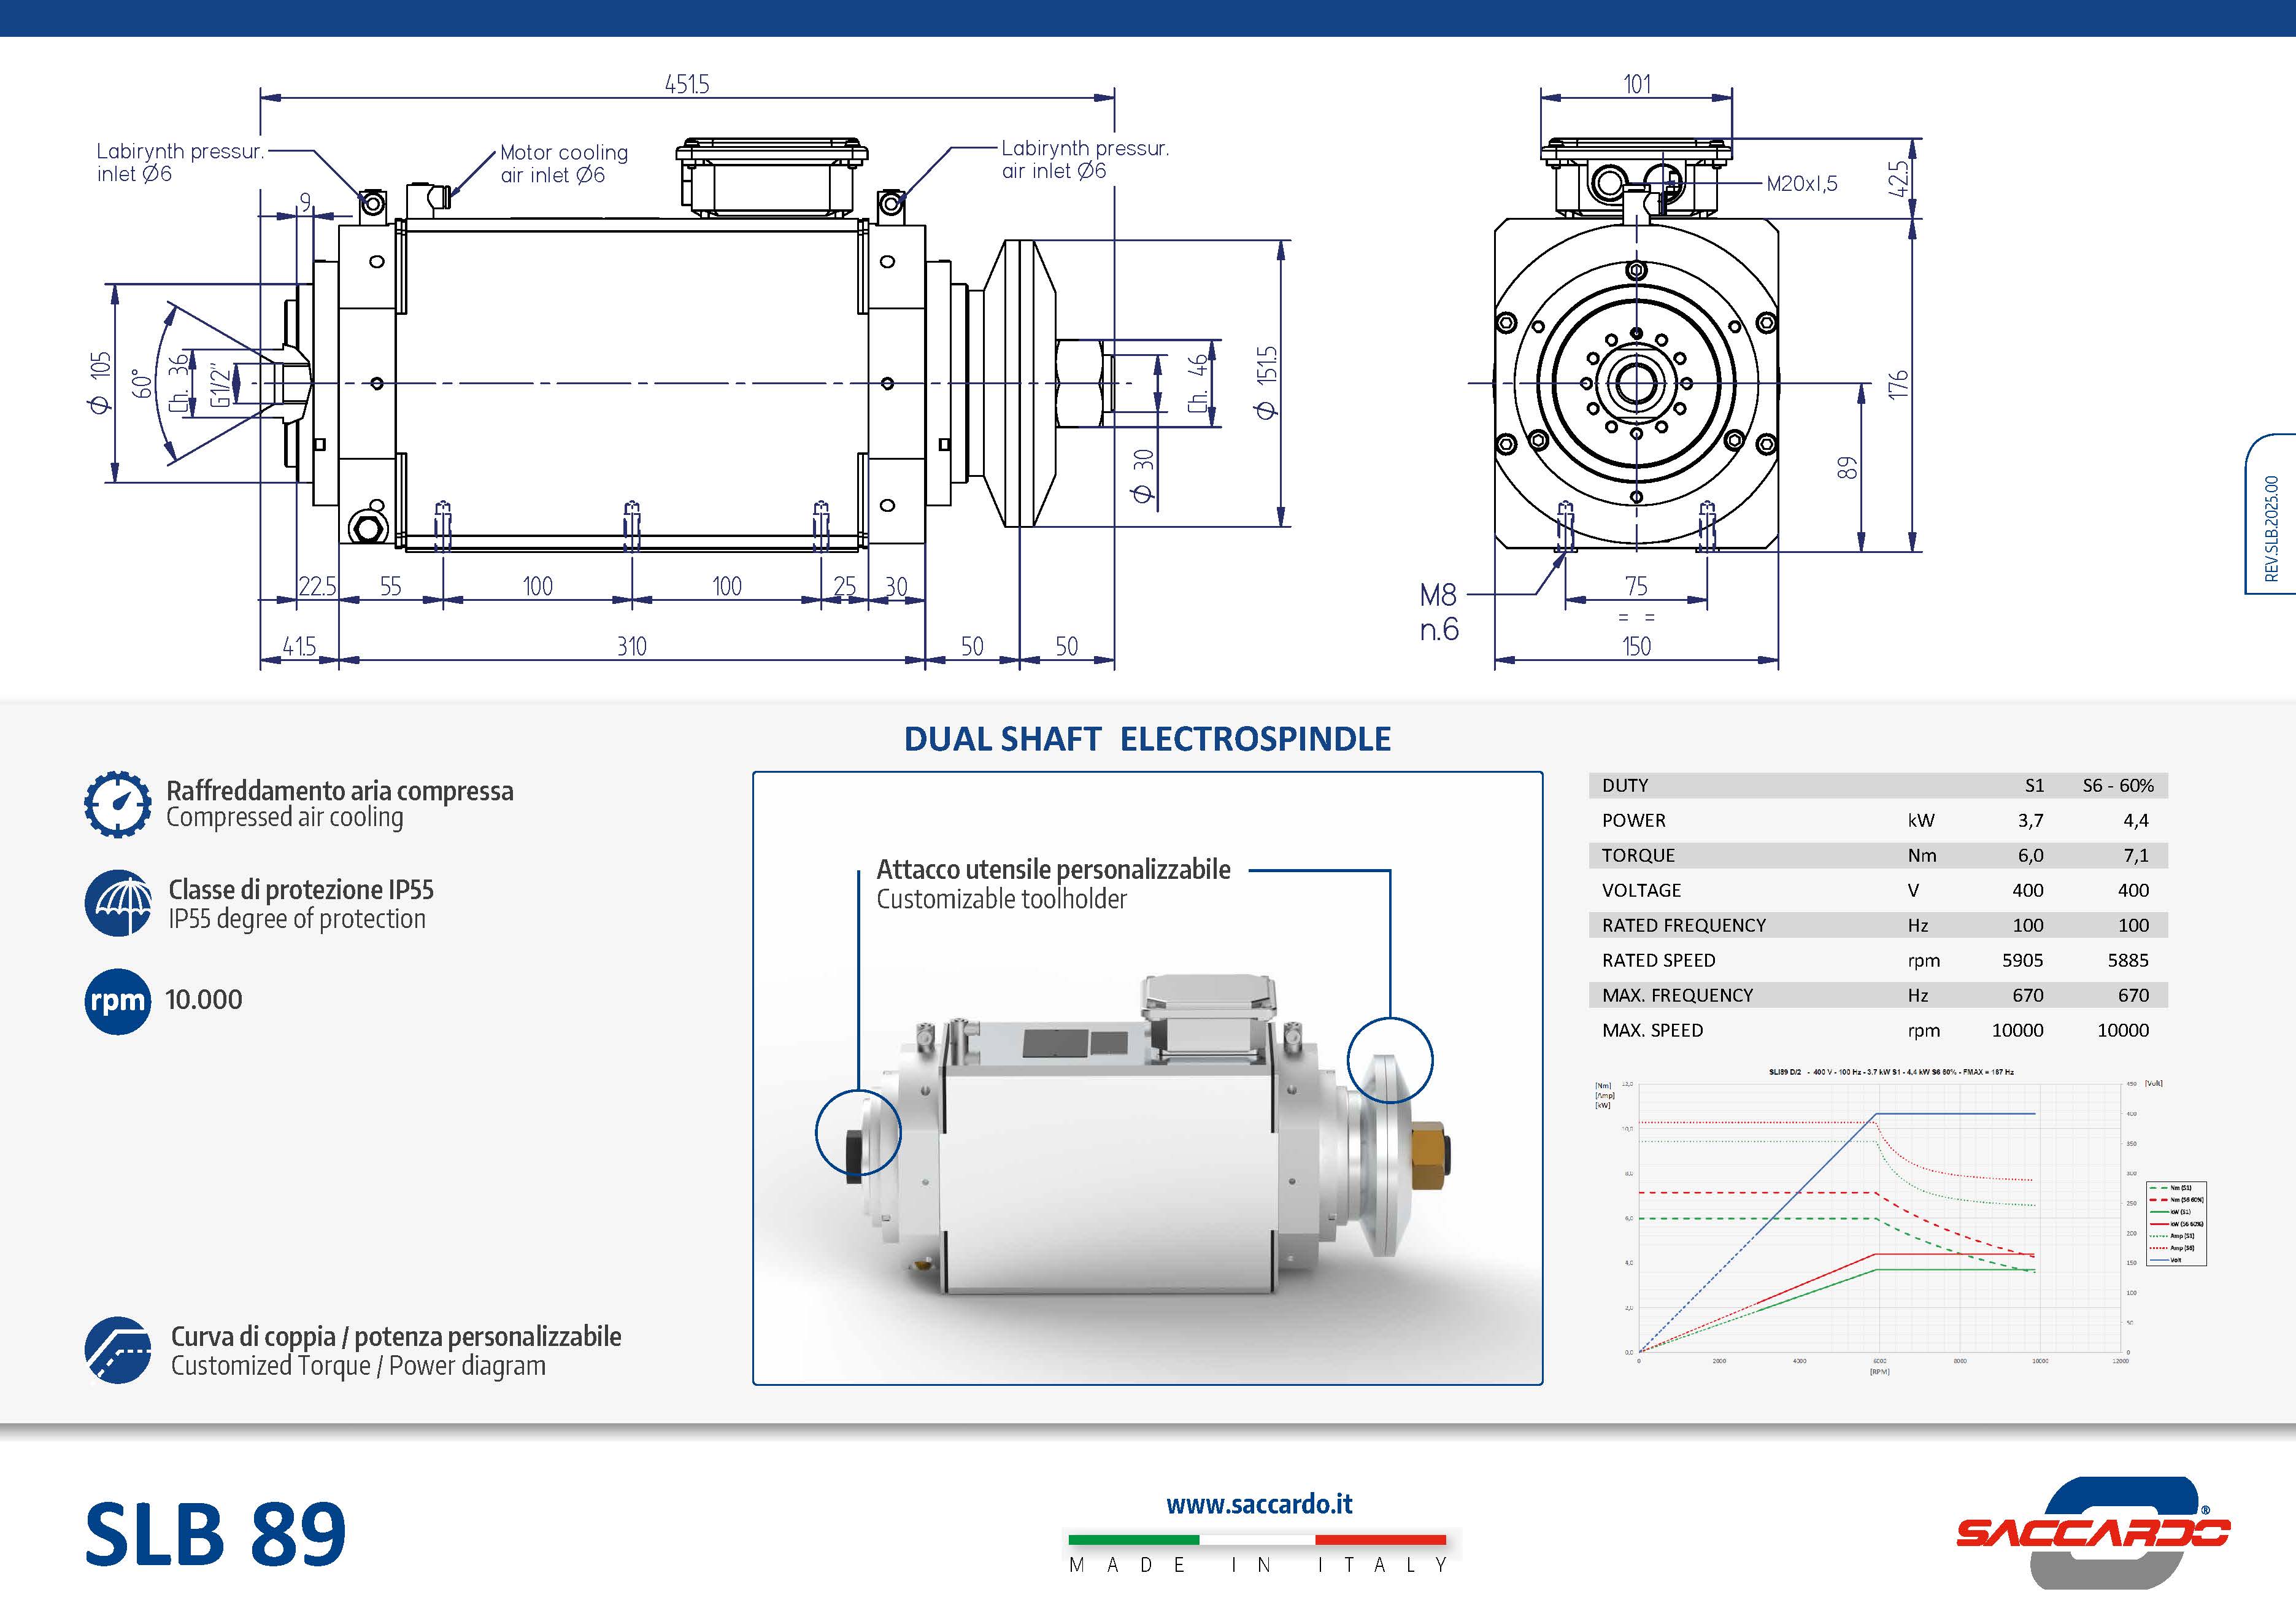Click the Motor cooling air inlet label
The image size is (2296, 1624).
tap(564, 163)
